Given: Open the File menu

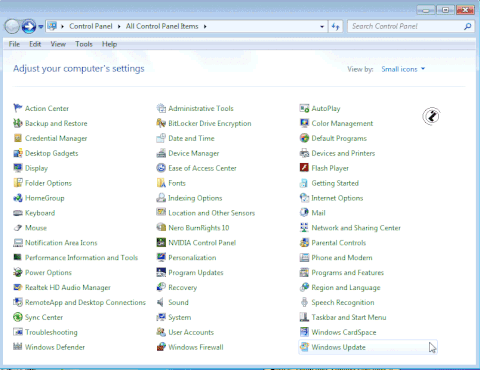Looking at the screenshot, I should point(14,44).
